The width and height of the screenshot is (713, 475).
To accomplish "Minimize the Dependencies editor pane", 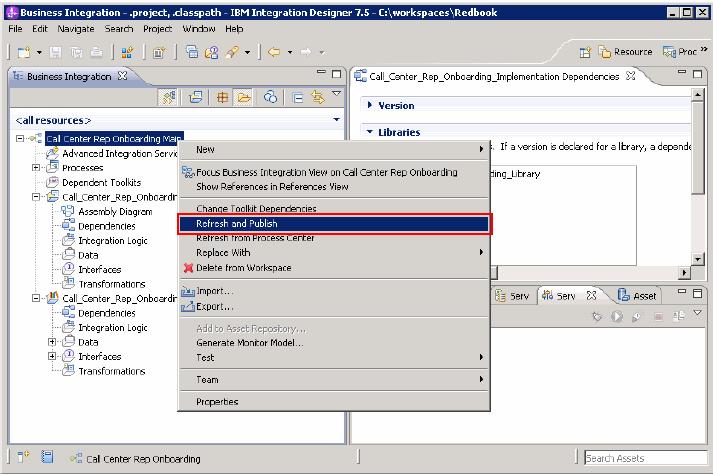I will point(682,72).
